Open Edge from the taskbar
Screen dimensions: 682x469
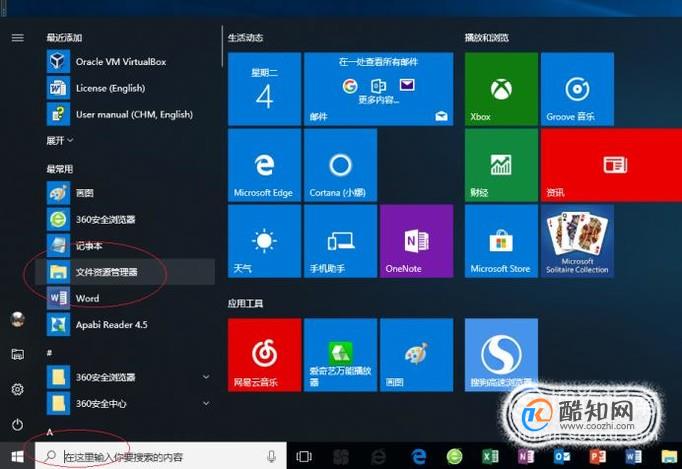tap(419, 456)
